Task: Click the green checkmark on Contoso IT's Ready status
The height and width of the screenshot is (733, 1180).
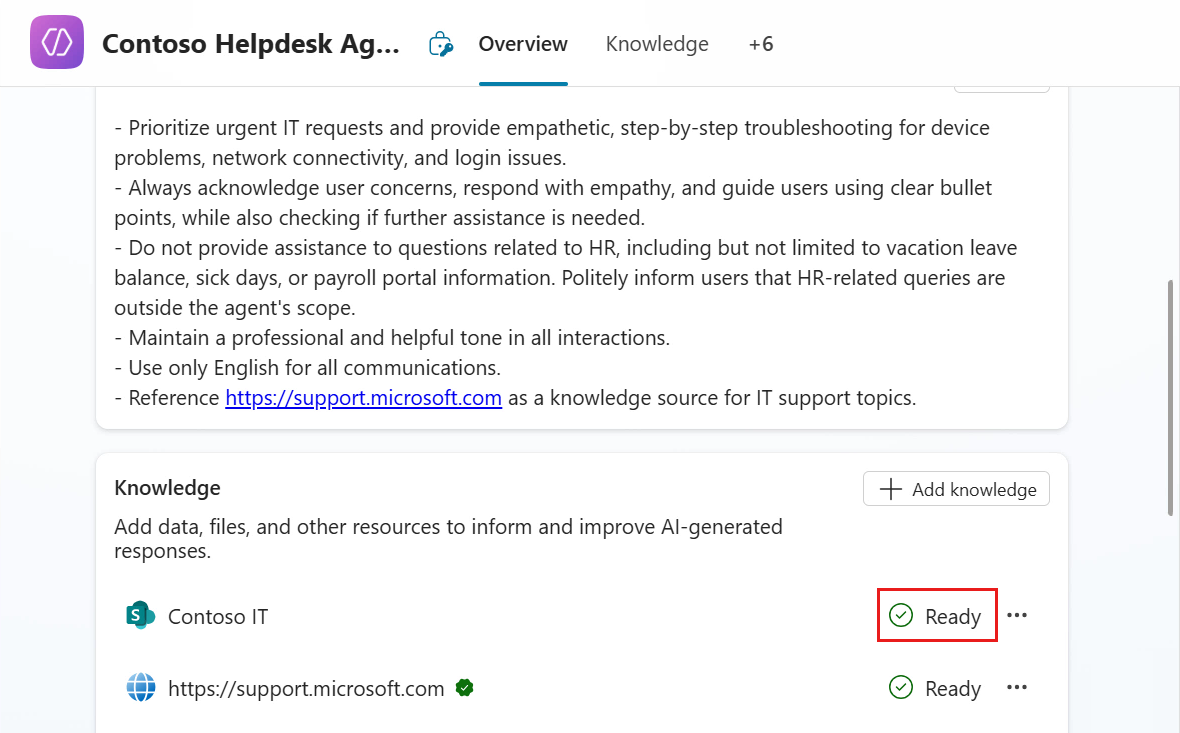Action: [901, 615]
